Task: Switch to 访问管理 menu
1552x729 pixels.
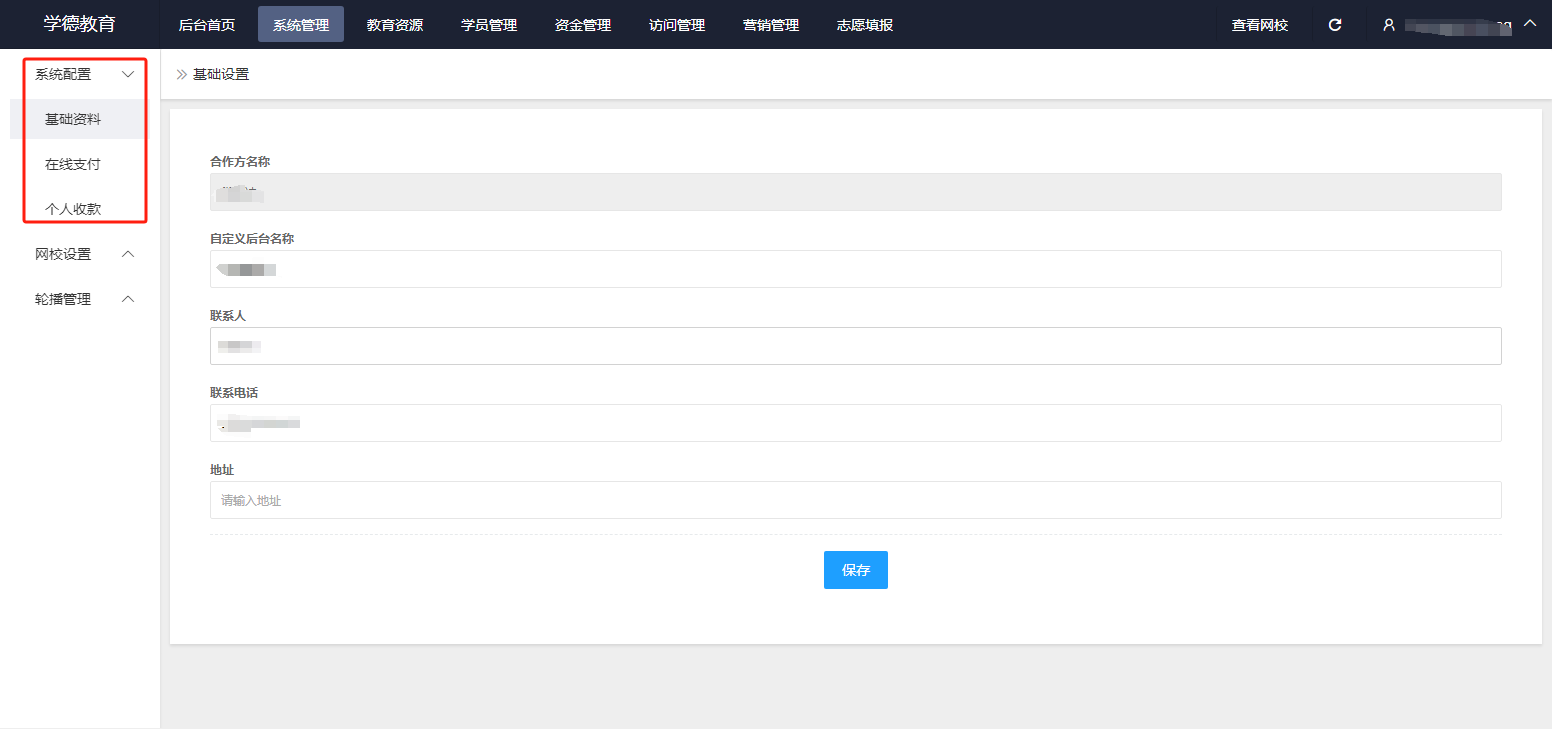Action: pos(677,25)
